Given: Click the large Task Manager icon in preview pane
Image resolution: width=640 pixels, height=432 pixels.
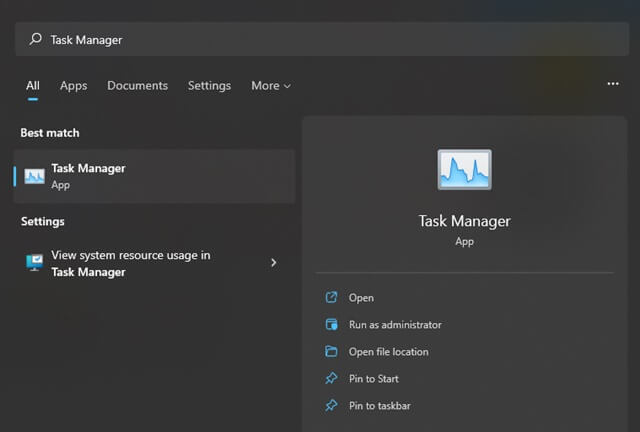Looking at the screenshot, I should click(464, 170).
